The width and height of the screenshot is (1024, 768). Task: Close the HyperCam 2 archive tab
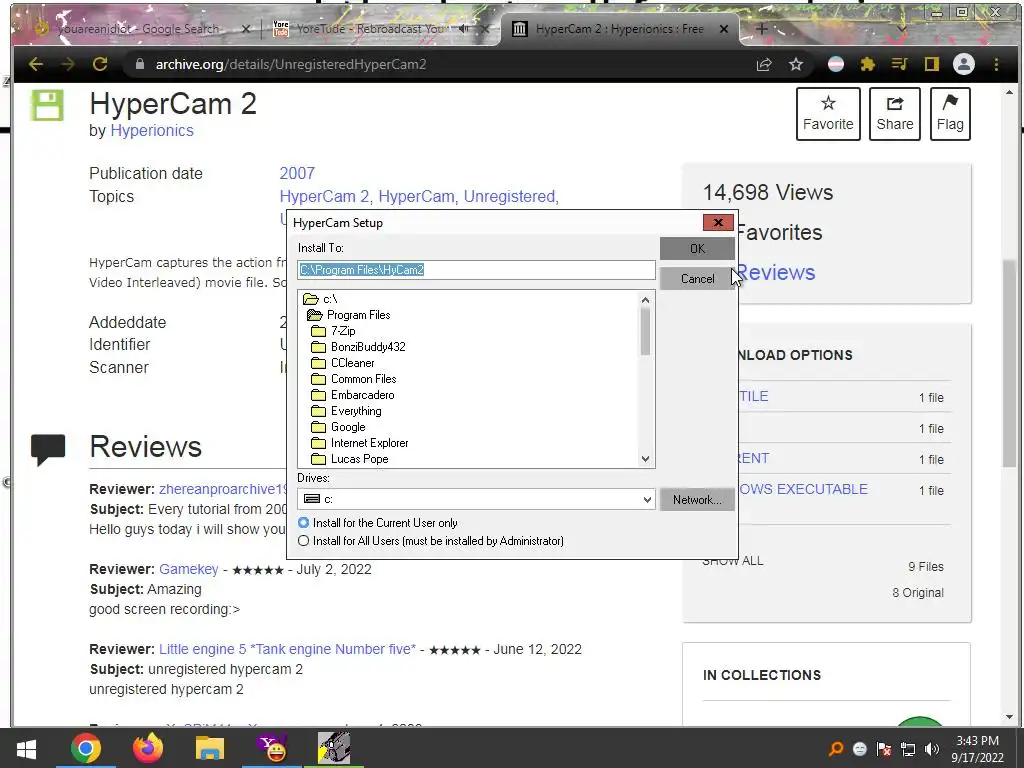pyautogui.click(x=724, y=29)
